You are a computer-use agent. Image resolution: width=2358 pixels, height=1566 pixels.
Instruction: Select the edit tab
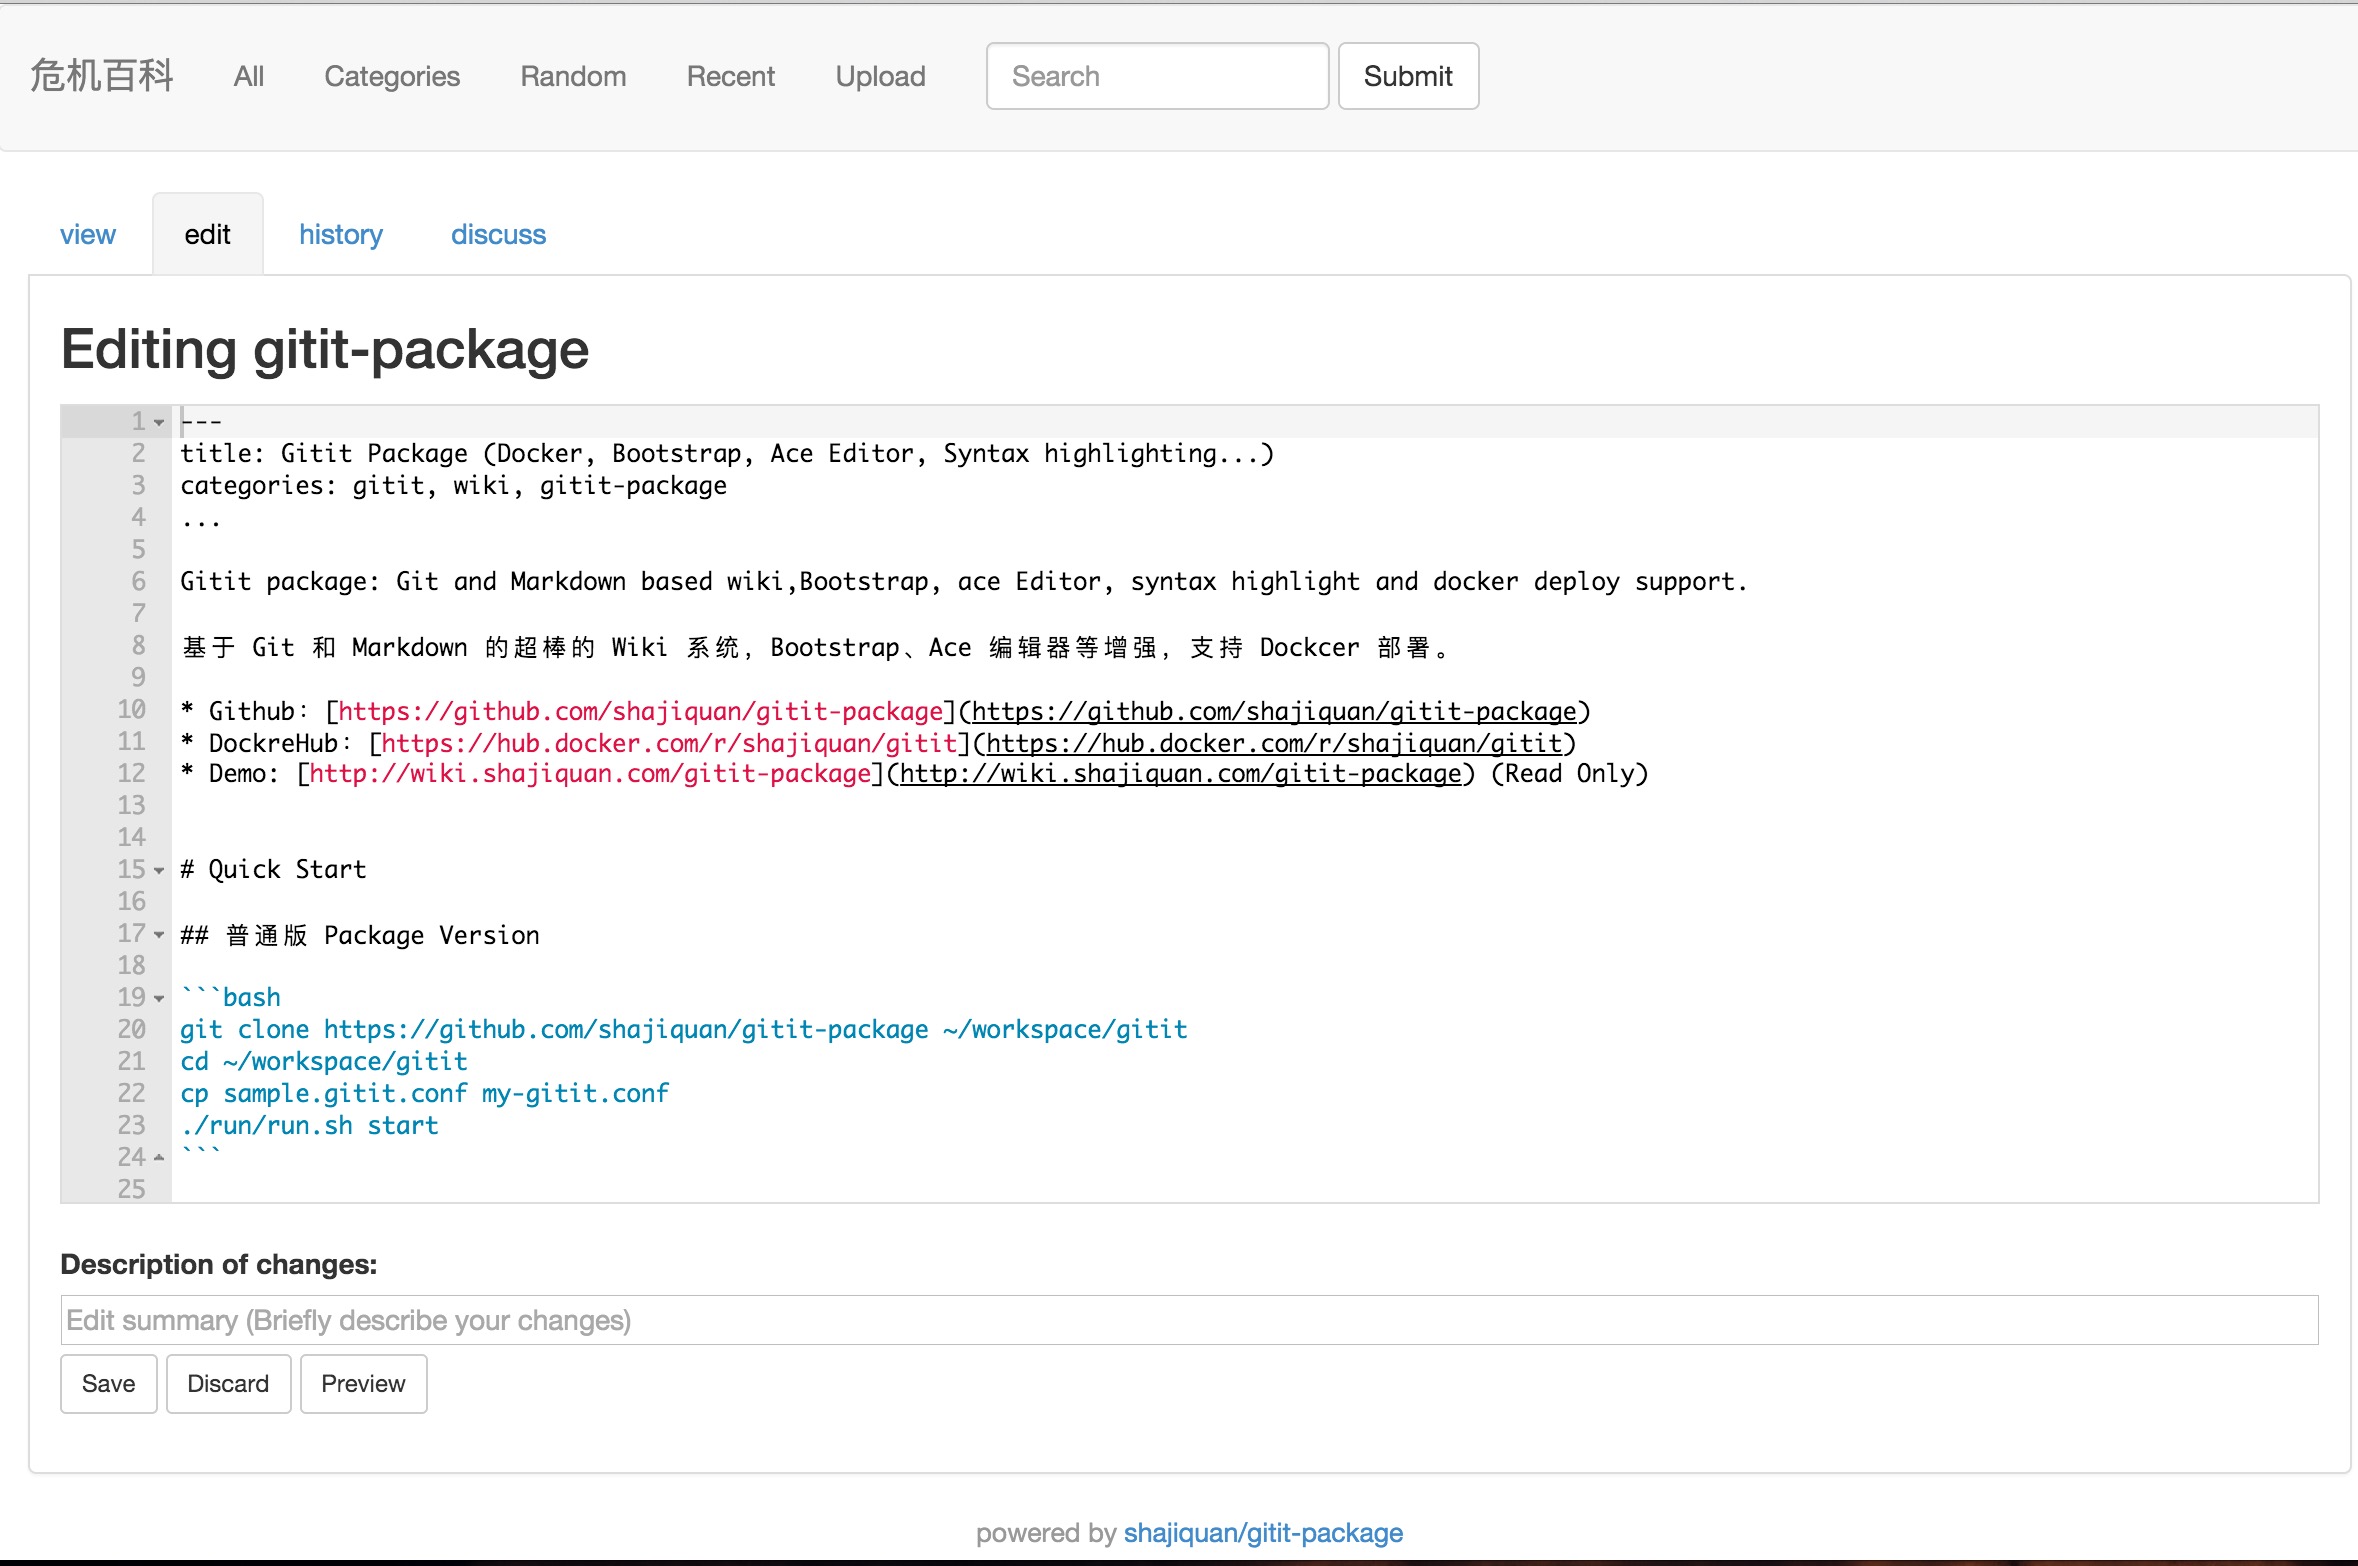[x=207, y=235]
